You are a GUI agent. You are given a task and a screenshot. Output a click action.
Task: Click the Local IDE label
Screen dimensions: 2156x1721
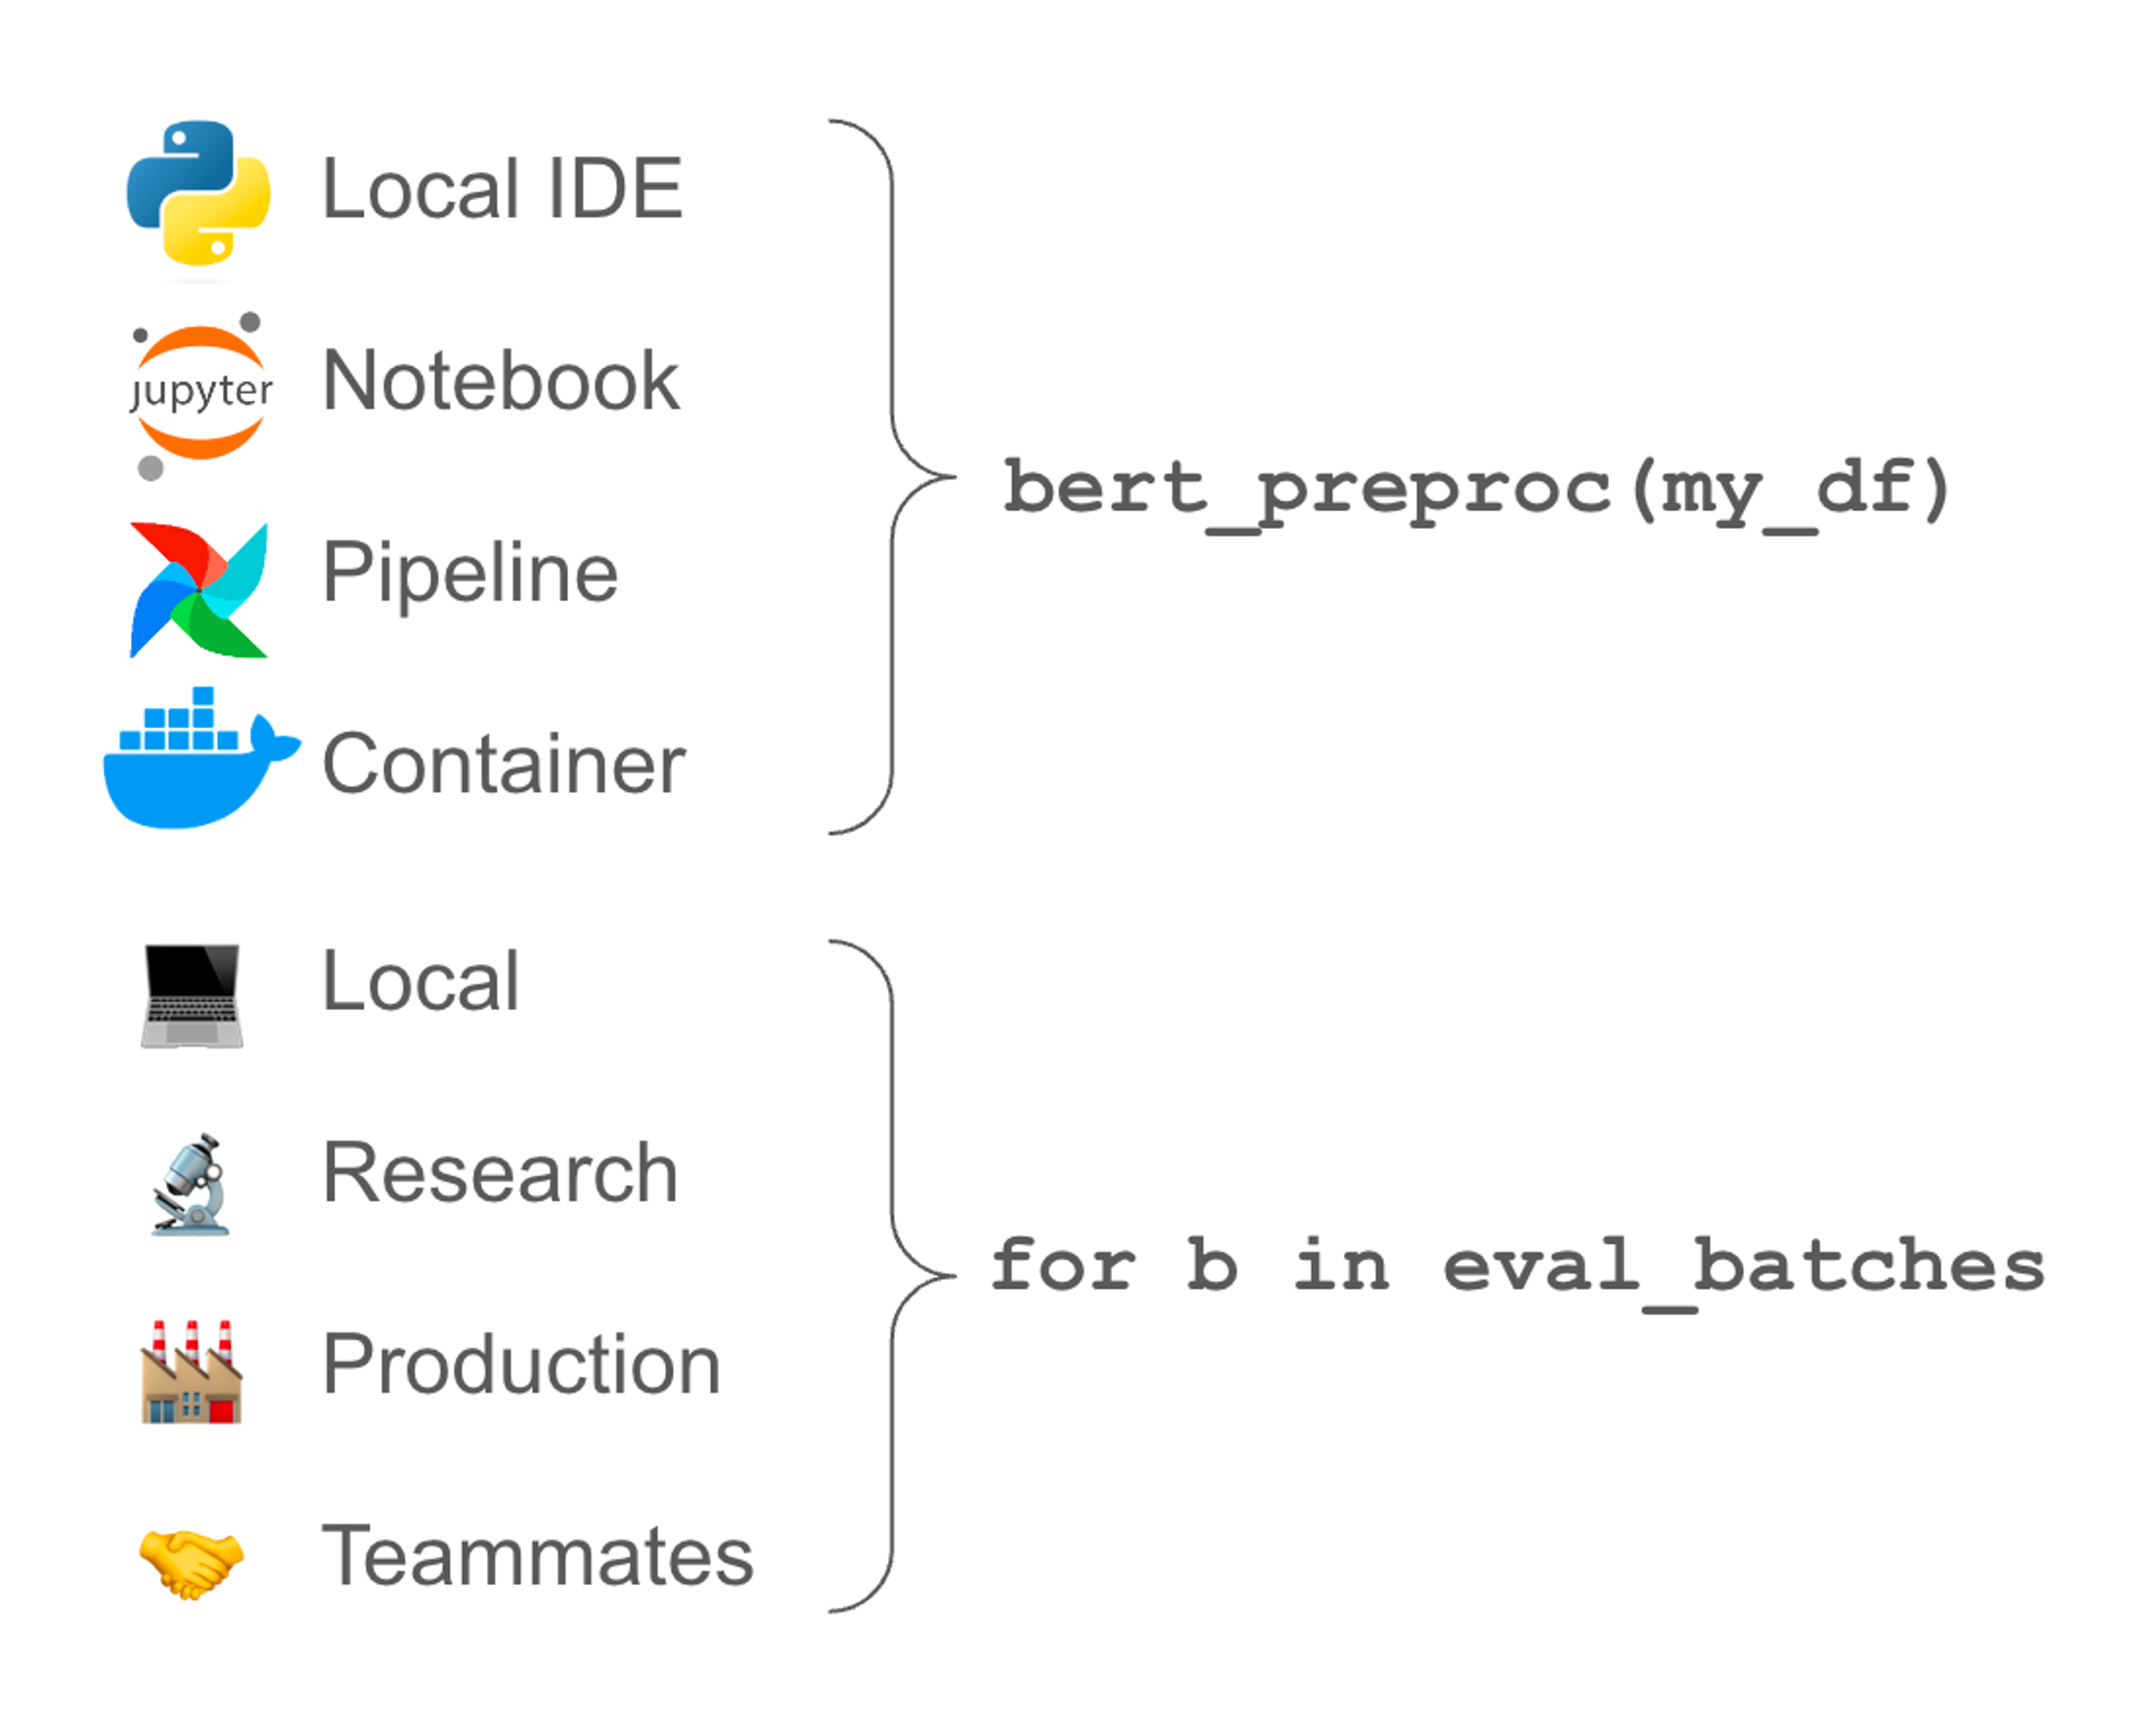click(502, 189)
